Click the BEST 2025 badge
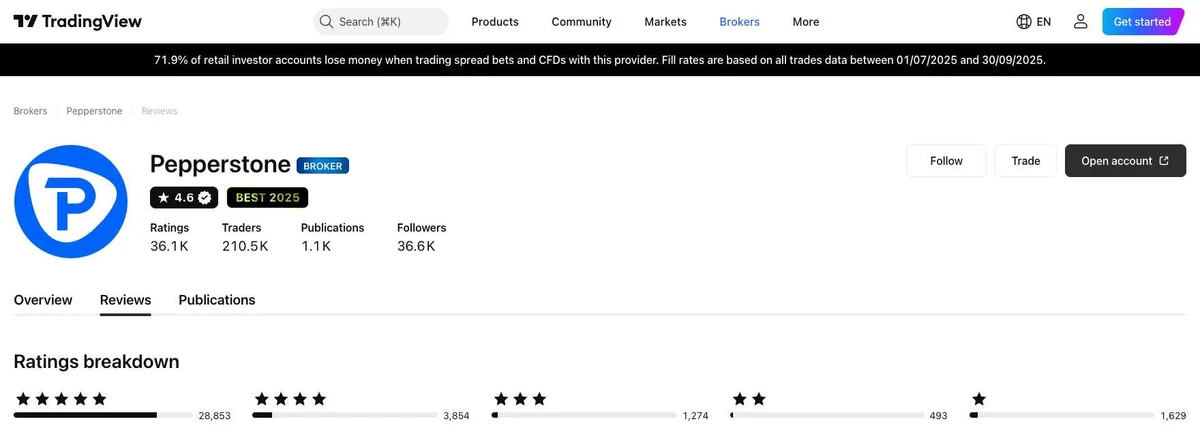The height and width of the screenshot is (438, 1200). 267,197
